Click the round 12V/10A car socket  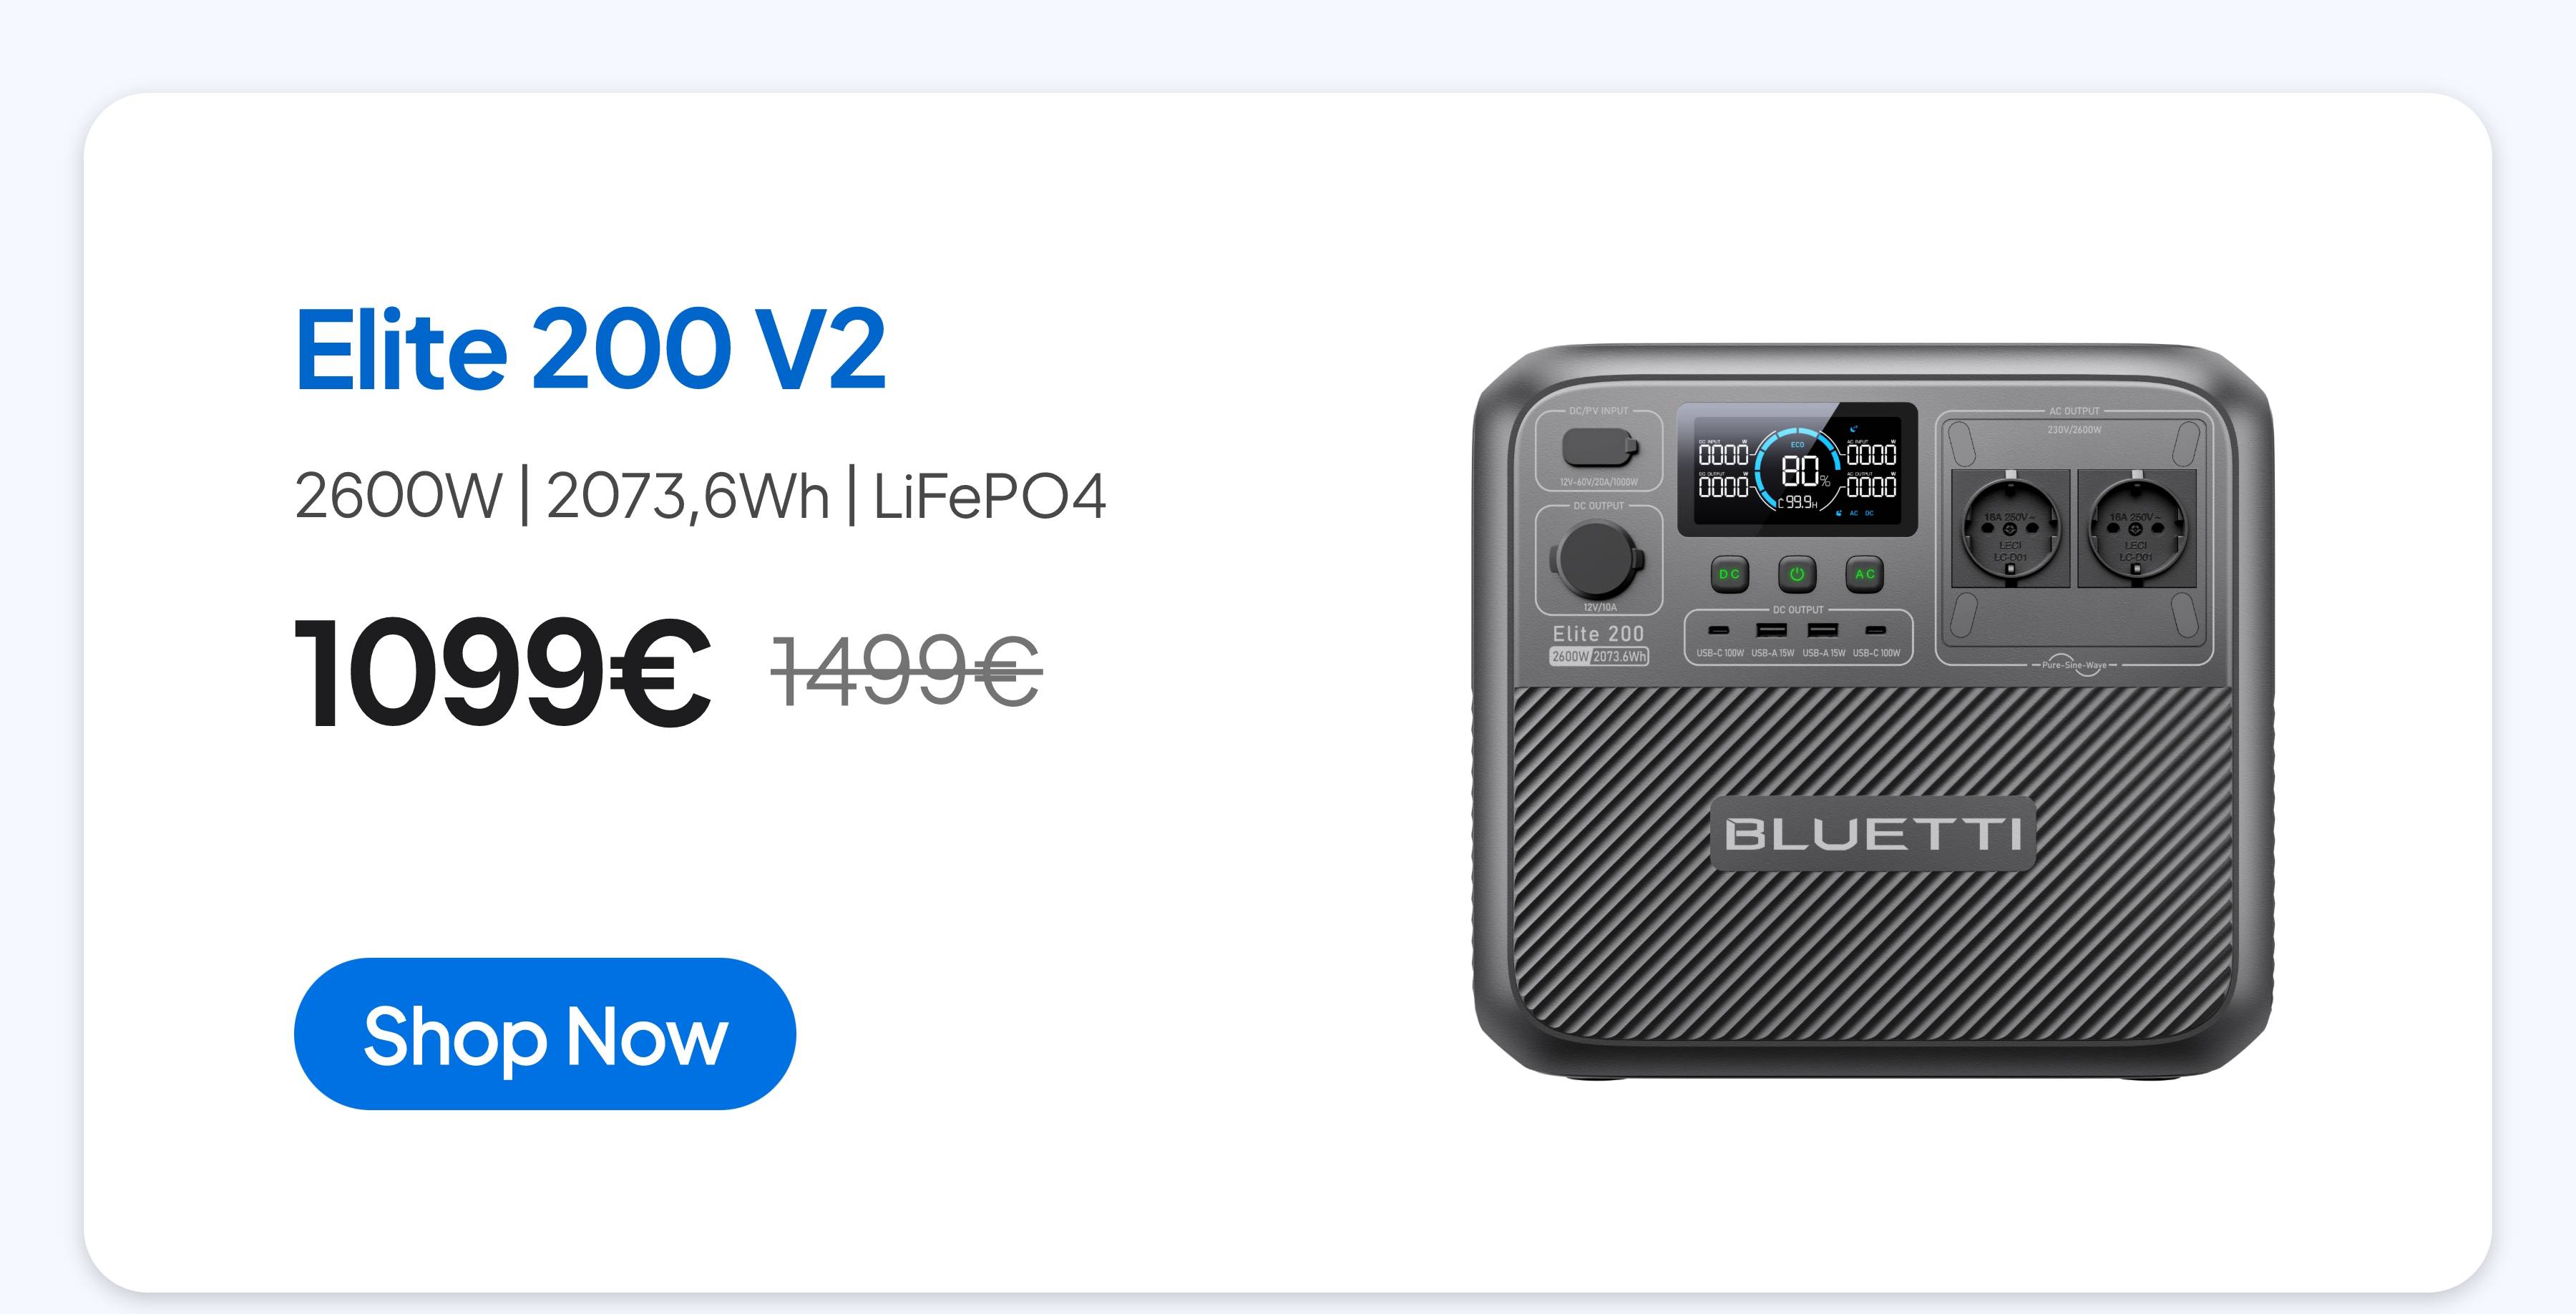click(1598, 557)
